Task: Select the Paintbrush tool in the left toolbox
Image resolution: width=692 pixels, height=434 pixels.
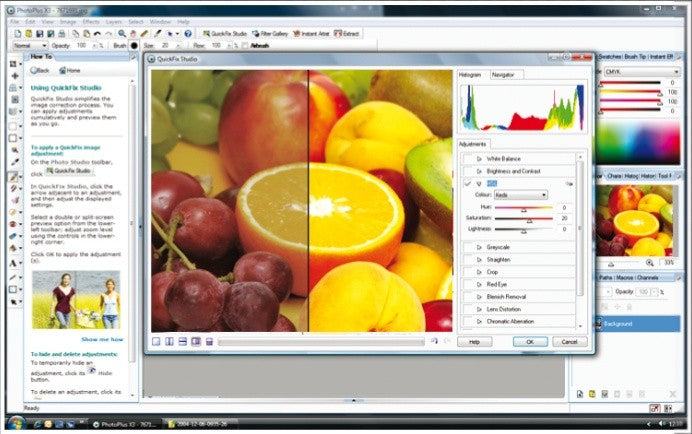Action: point(13,177)
